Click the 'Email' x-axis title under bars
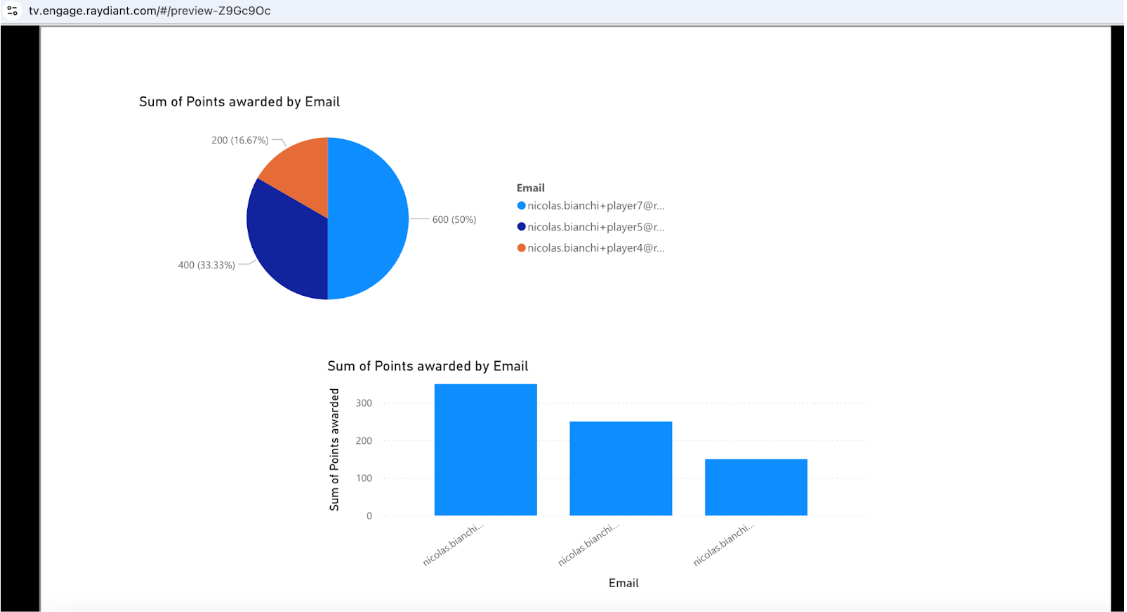This screenshot has height=612, width=1127. 623,583
